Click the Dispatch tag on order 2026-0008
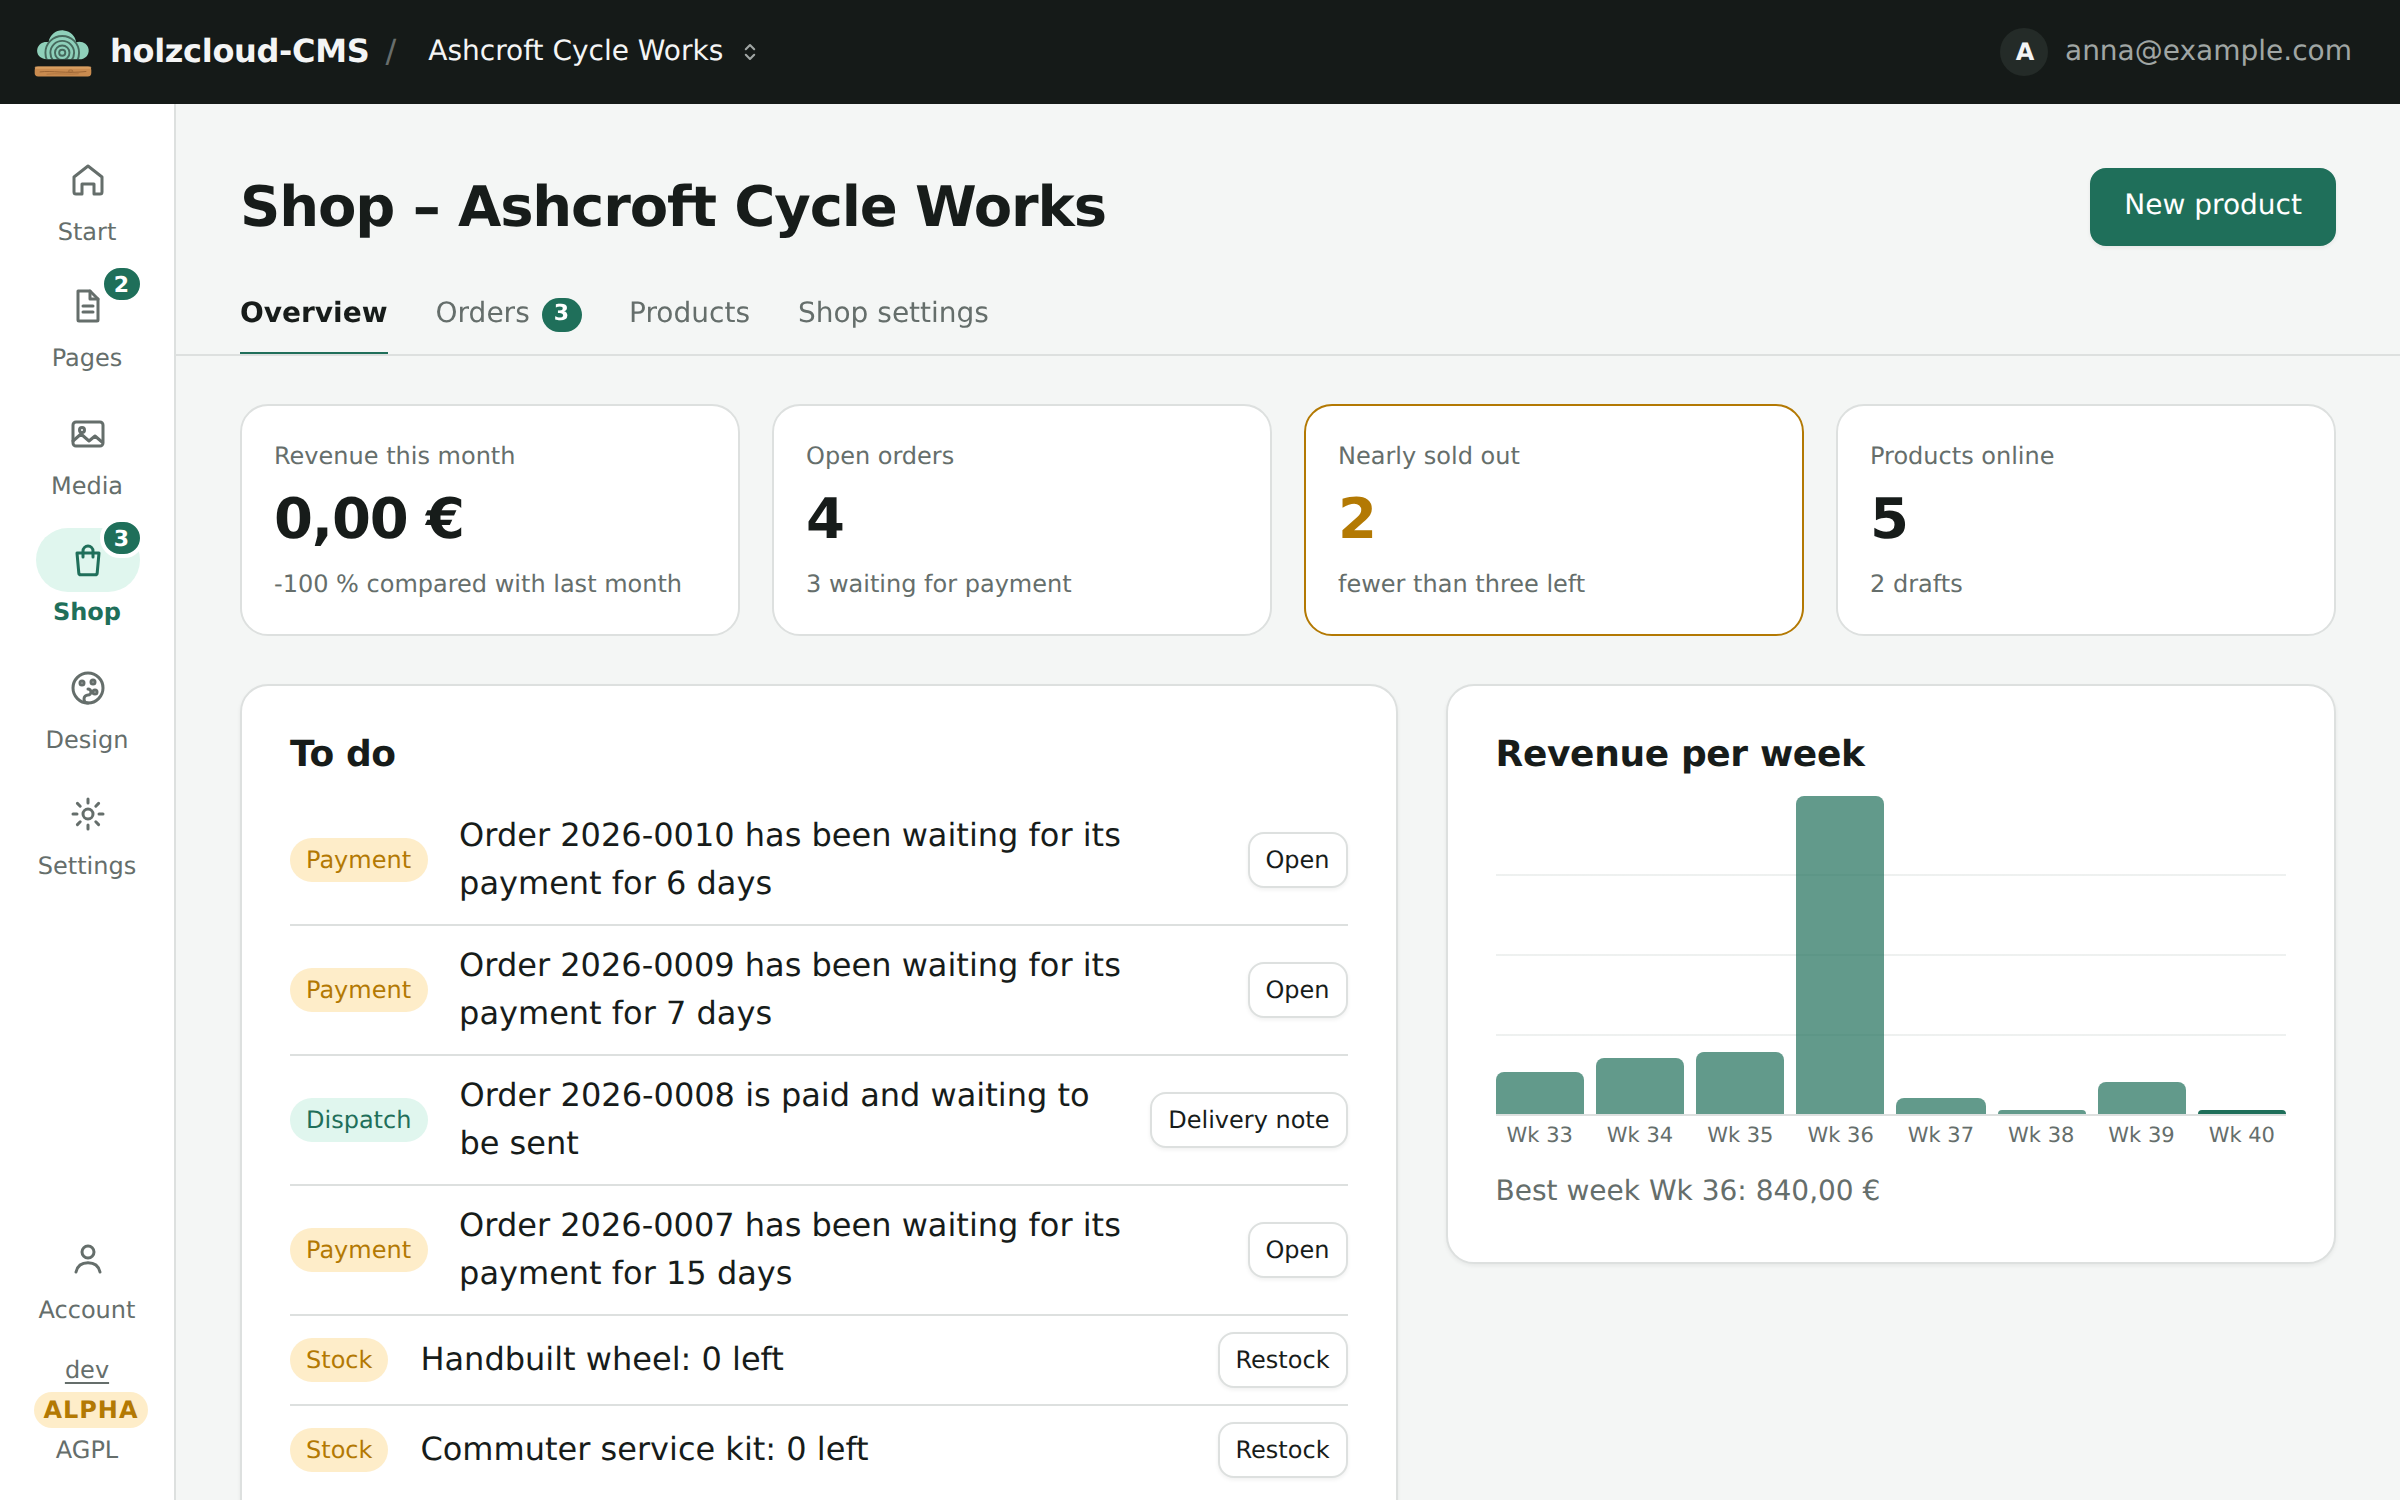The width and height of the screenshot is (2400, 1500). (x=358, y=1120)
